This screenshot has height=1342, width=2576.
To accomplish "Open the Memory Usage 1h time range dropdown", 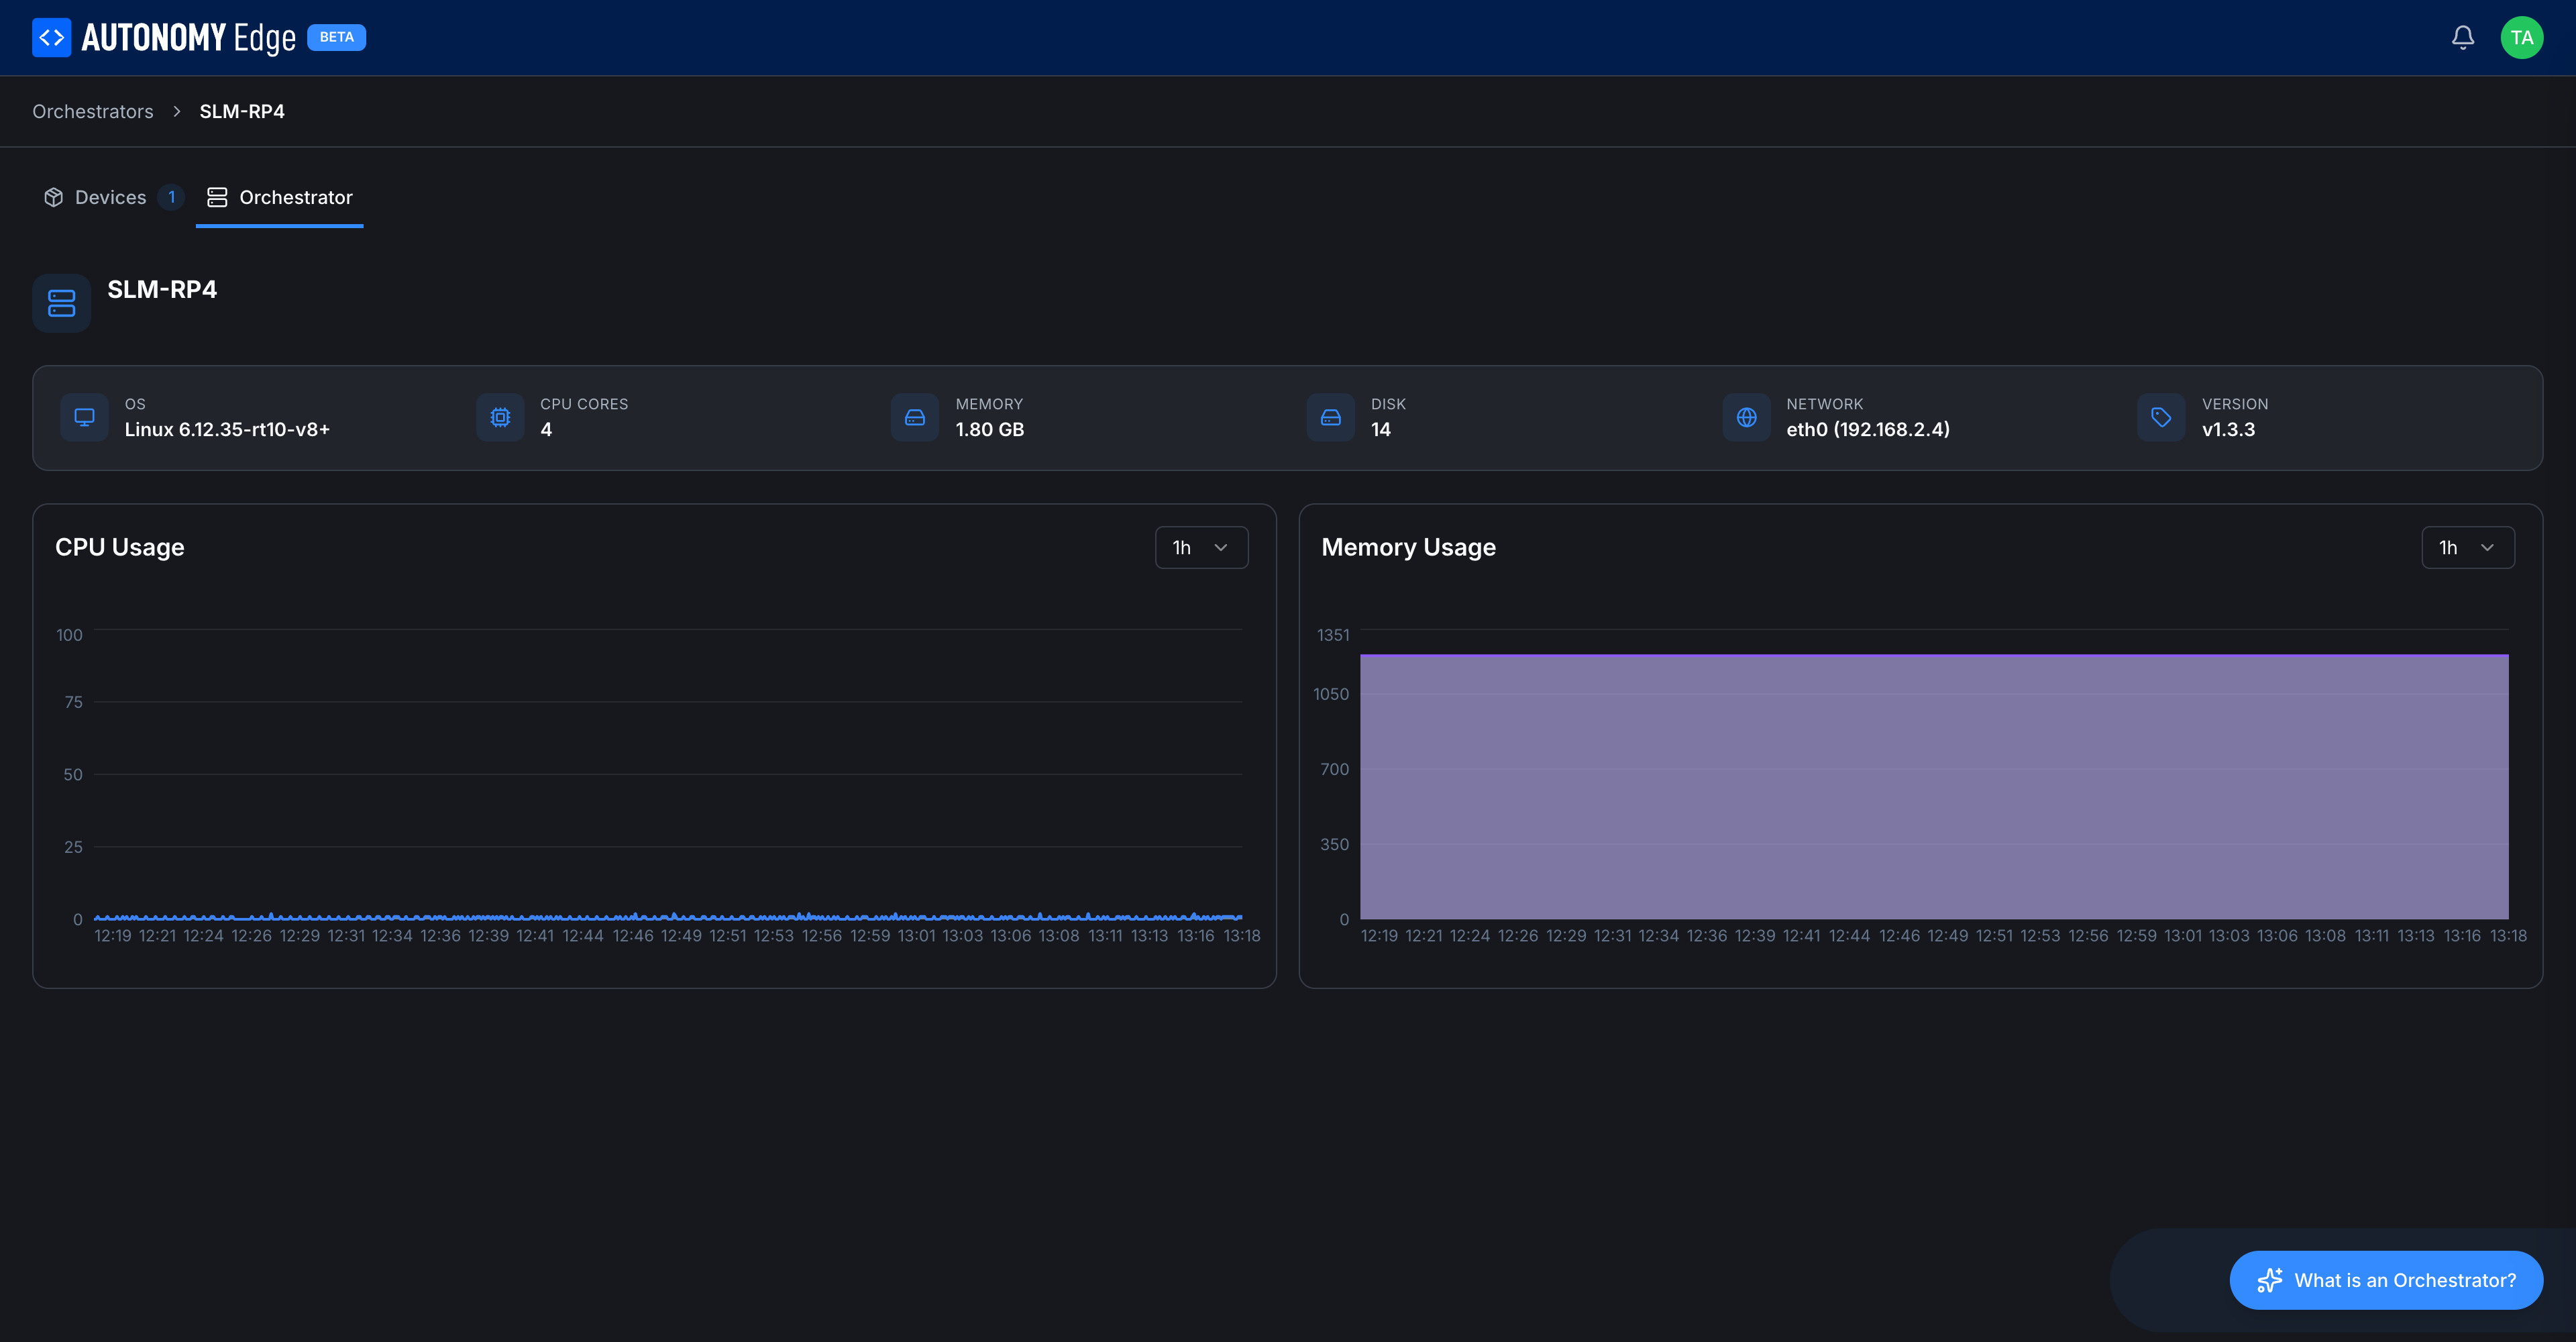I will coord(2468,547).
